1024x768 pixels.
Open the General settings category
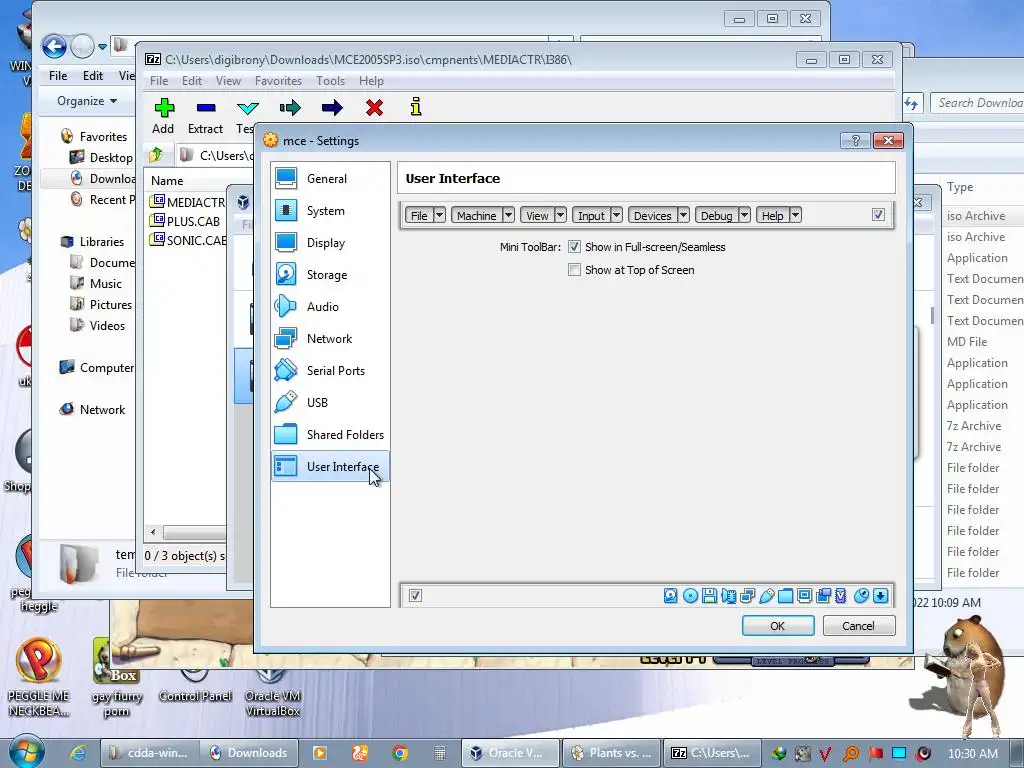pyautogui.click(x=330, y=178)
